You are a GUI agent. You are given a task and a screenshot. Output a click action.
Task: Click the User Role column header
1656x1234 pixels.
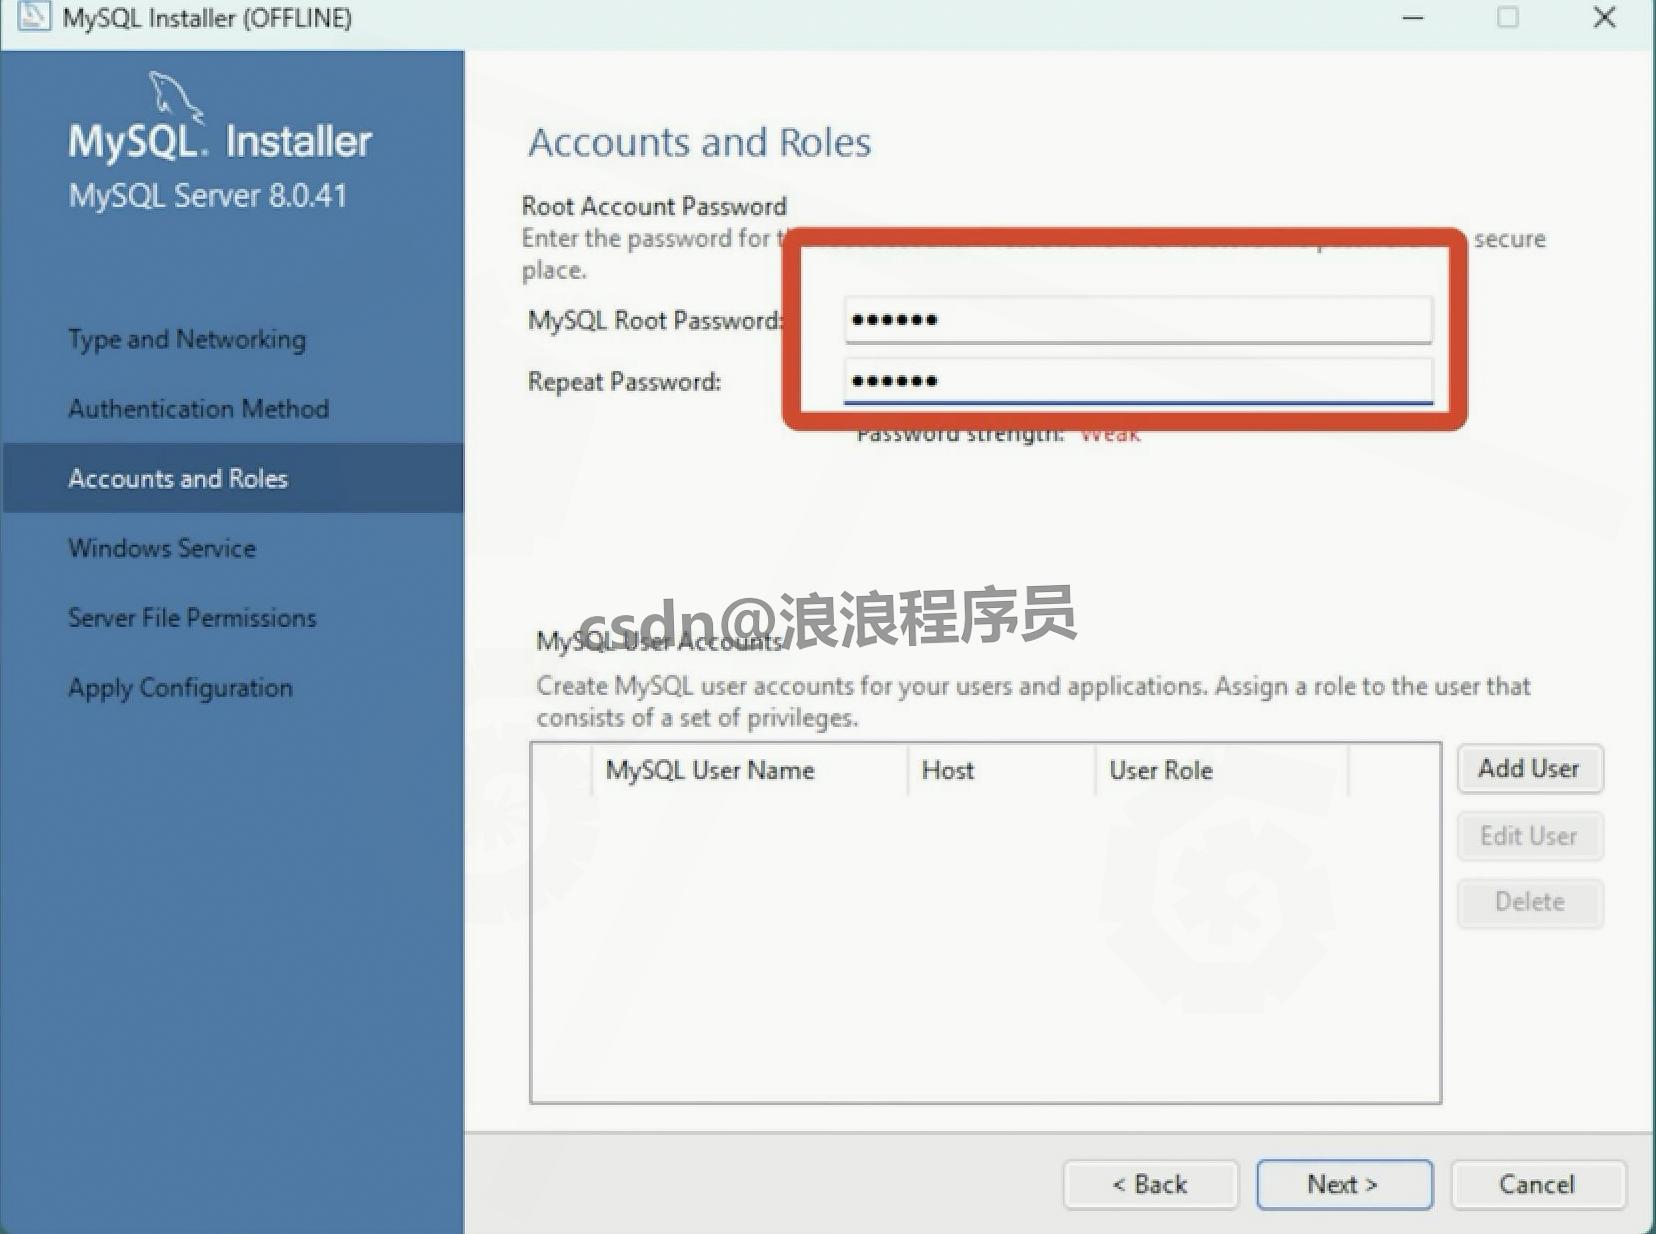tap(1222, 770)
